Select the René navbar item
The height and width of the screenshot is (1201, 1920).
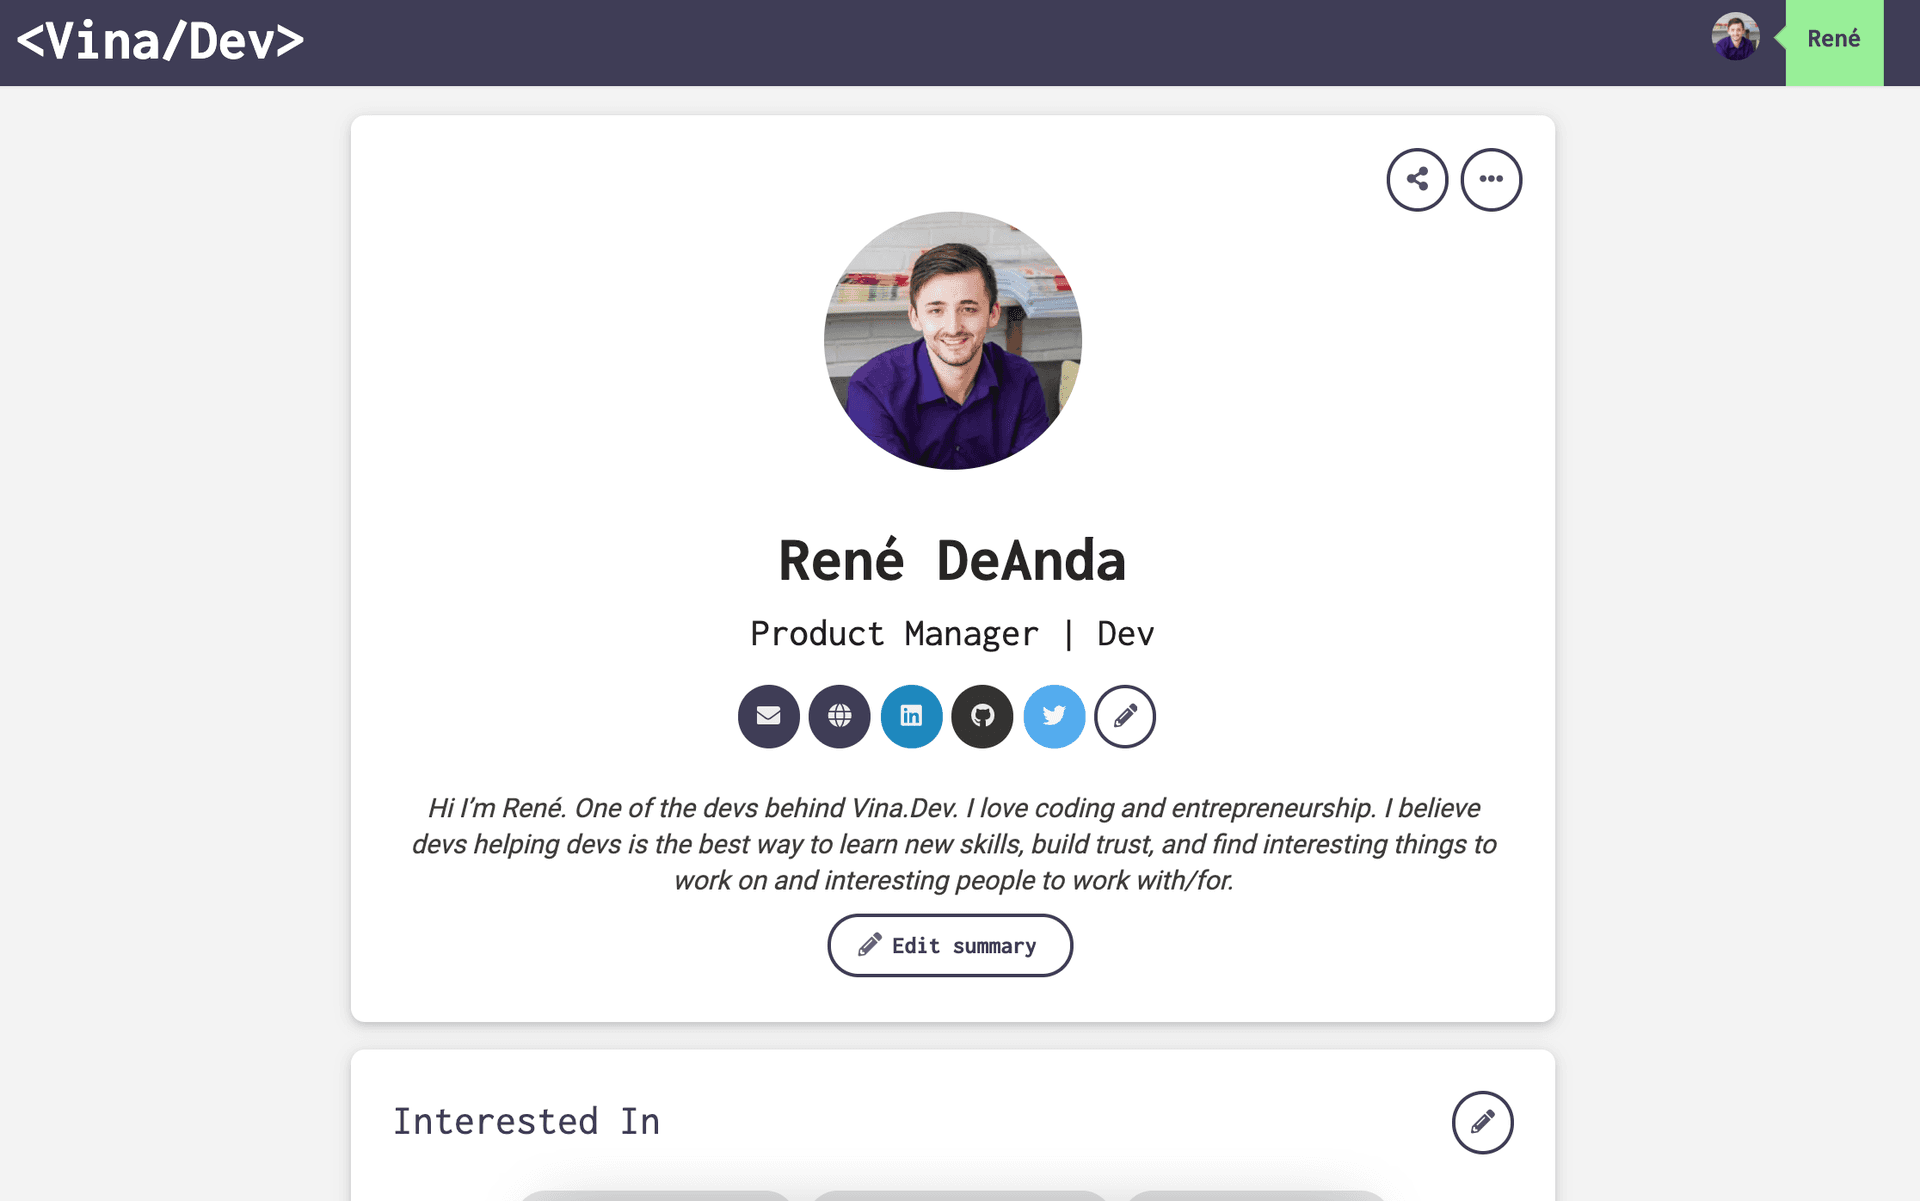click(x=1833, y=40)
